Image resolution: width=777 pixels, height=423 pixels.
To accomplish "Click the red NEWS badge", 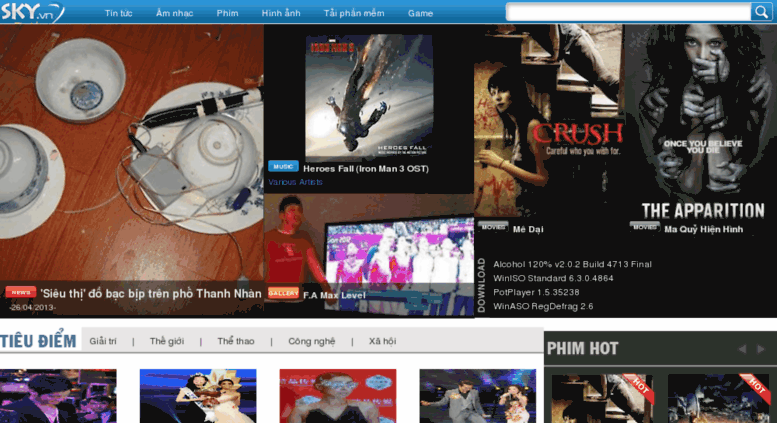I will point(21,292).
